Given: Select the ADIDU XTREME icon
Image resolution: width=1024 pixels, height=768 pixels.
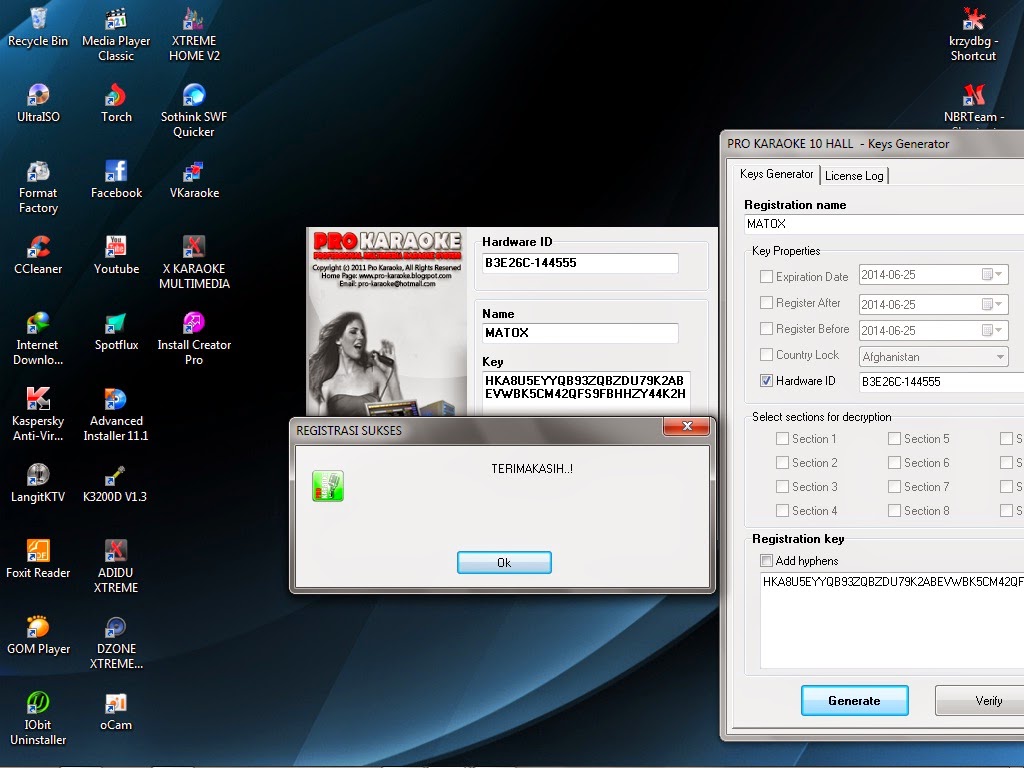Looking at the screenshot, I should pos(116,566).
